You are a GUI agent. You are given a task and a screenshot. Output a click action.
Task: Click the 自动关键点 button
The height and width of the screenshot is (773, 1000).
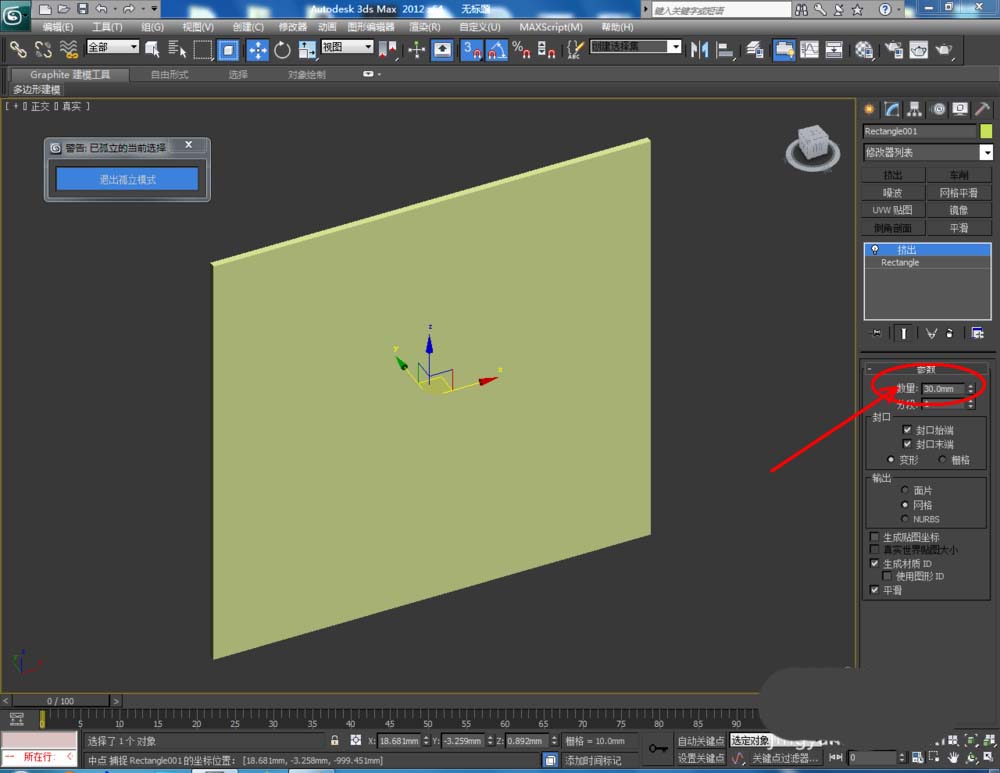click(x=701, y=740)
